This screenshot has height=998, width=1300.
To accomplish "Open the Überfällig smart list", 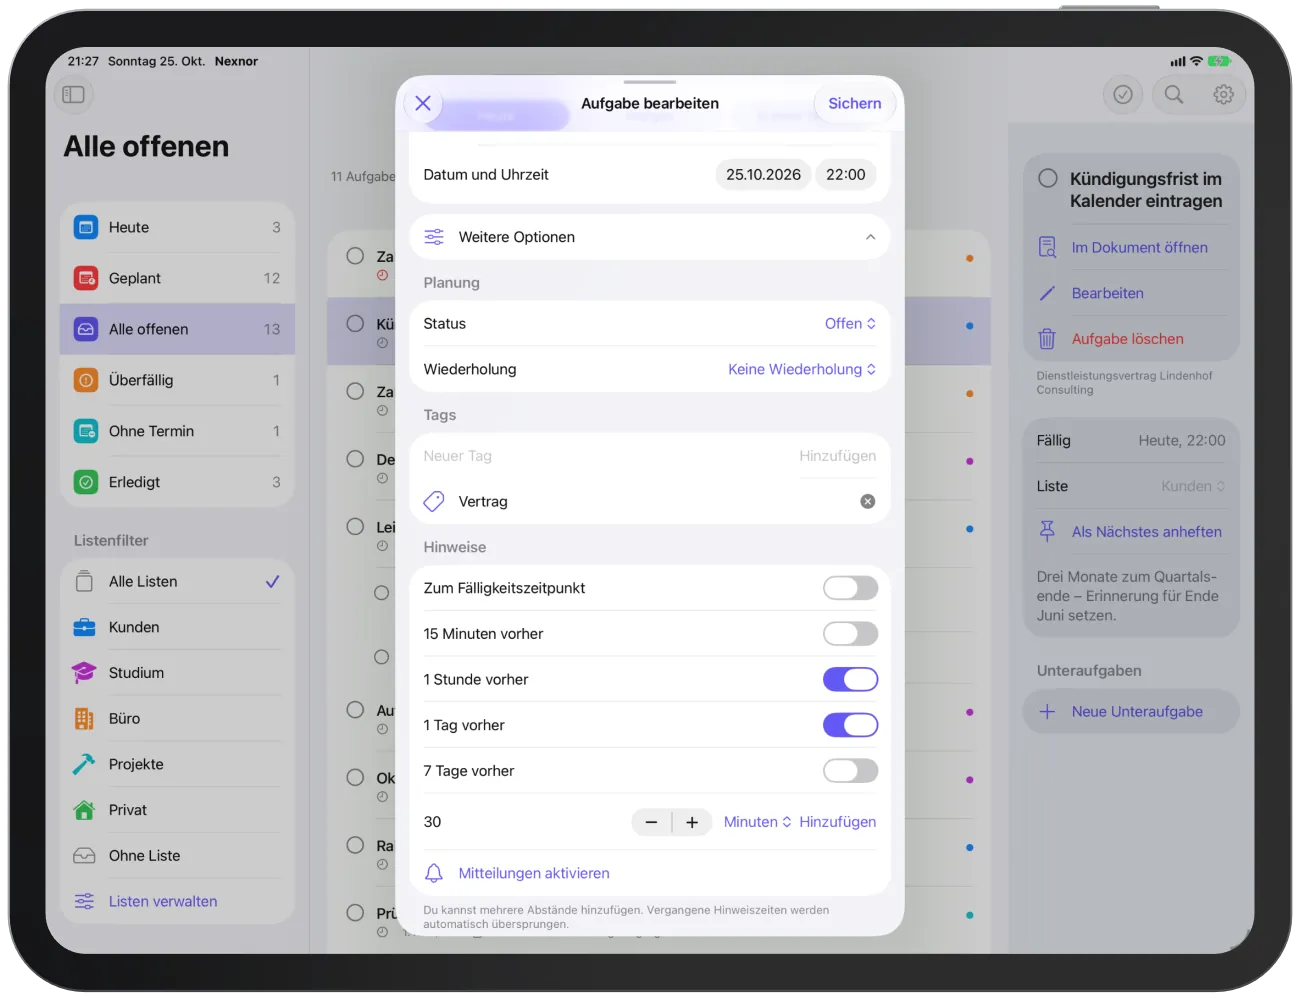I will coord(177,380).
